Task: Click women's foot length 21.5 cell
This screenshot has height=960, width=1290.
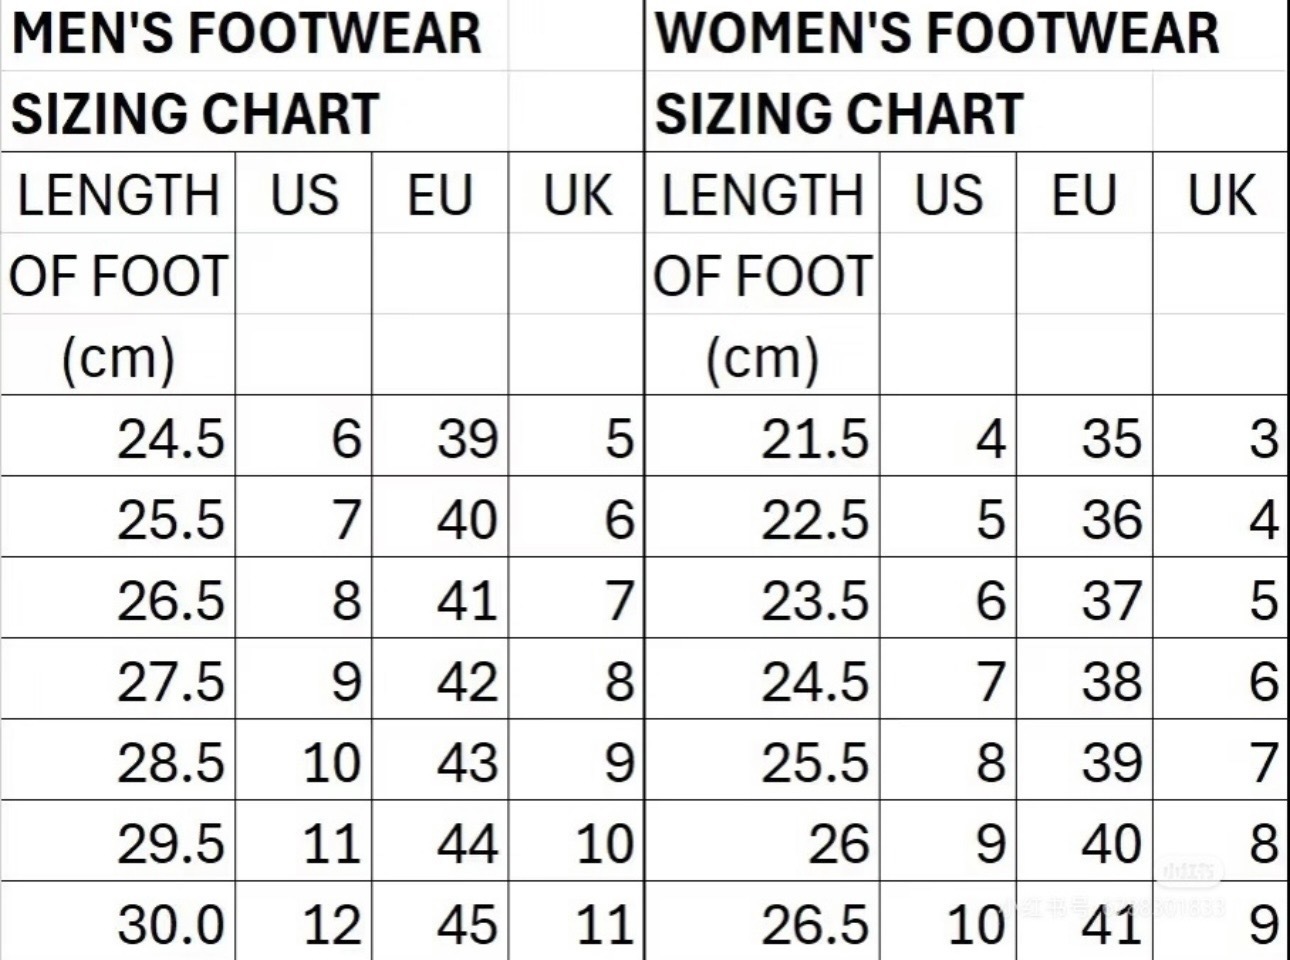Action: [814, 438]
